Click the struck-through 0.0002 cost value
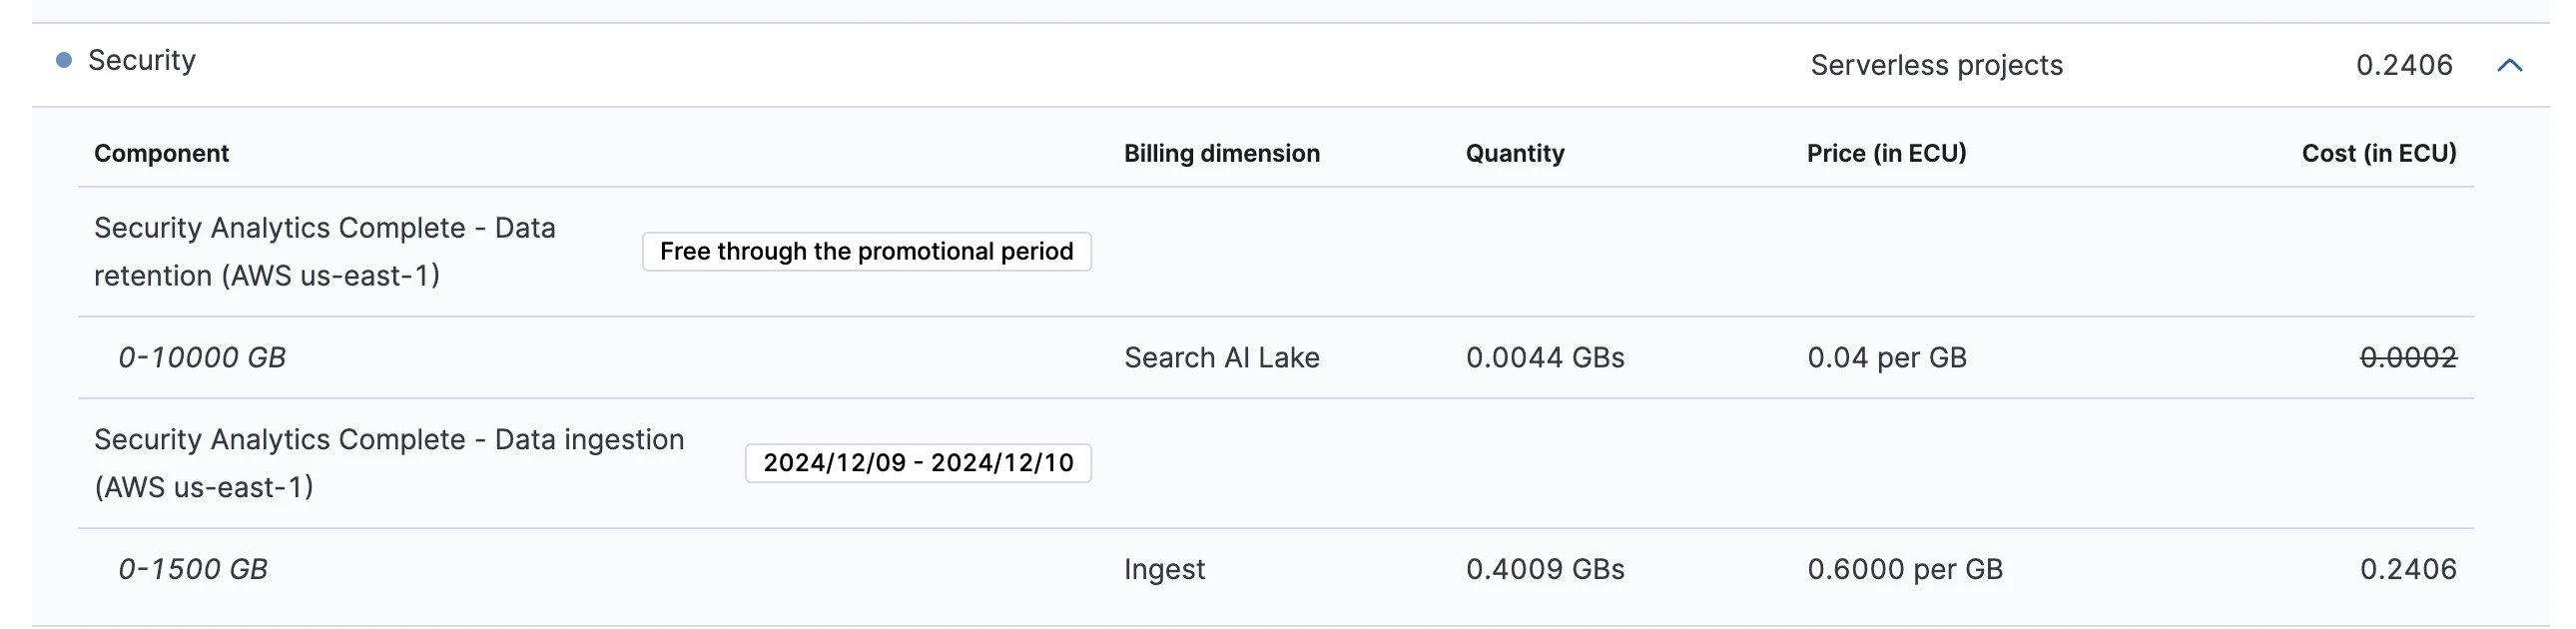 [2408, 358]
